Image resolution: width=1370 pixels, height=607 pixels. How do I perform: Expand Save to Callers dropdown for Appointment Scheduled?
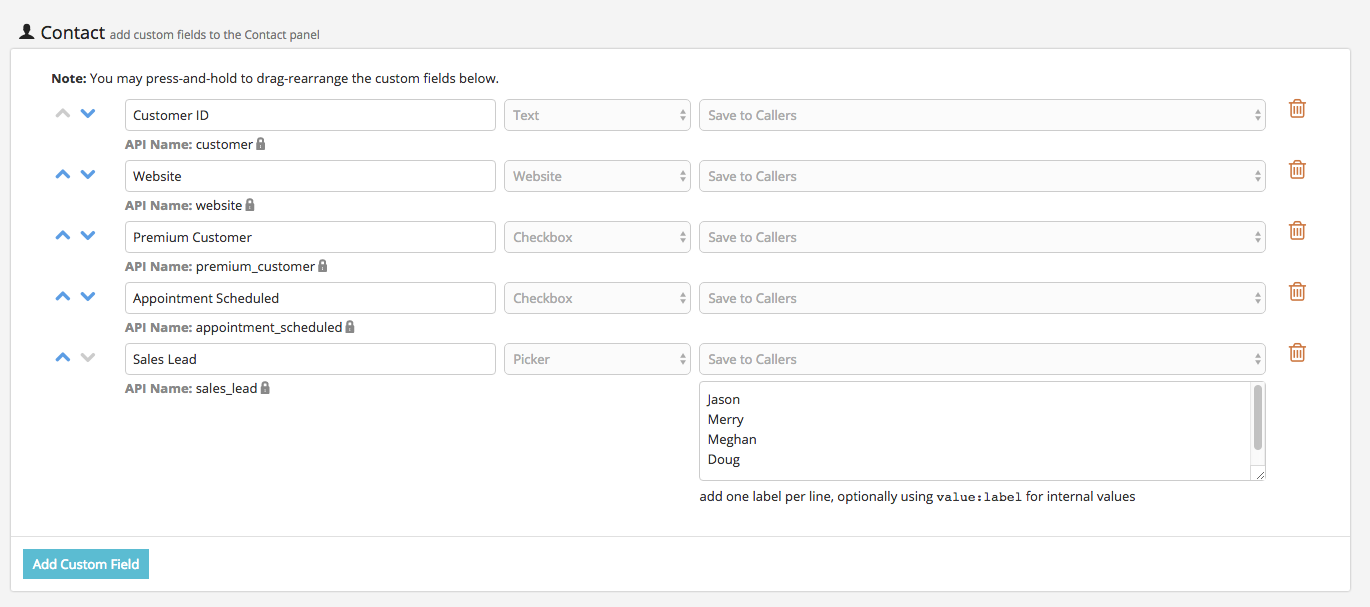[981, 298]
